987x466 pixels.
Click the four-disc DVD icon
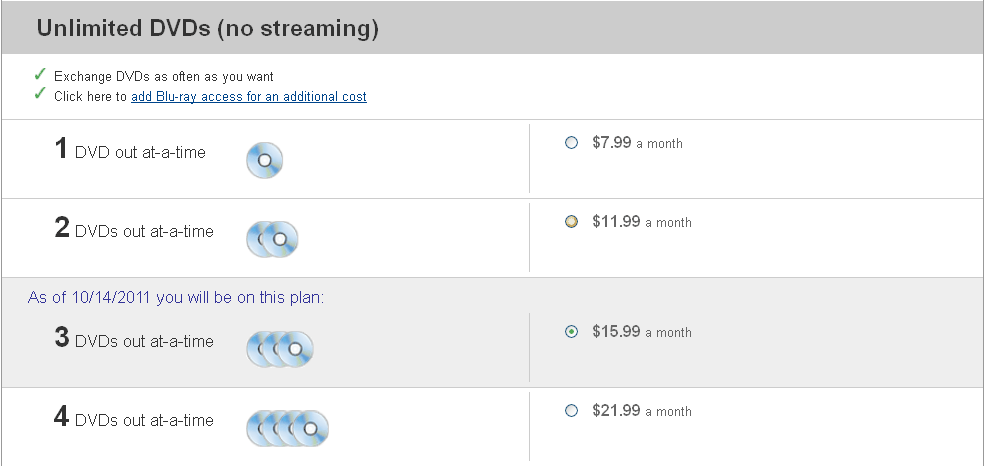(288, 428)
